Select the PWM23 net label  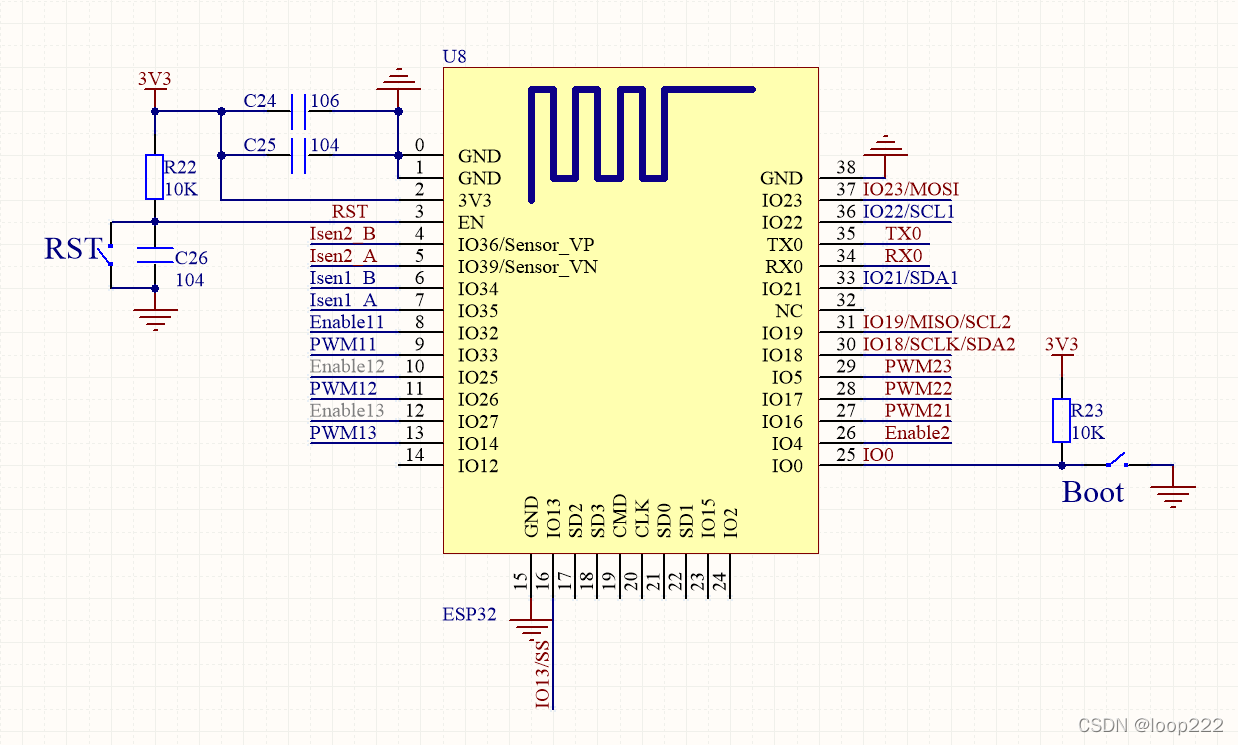(918, 366)
